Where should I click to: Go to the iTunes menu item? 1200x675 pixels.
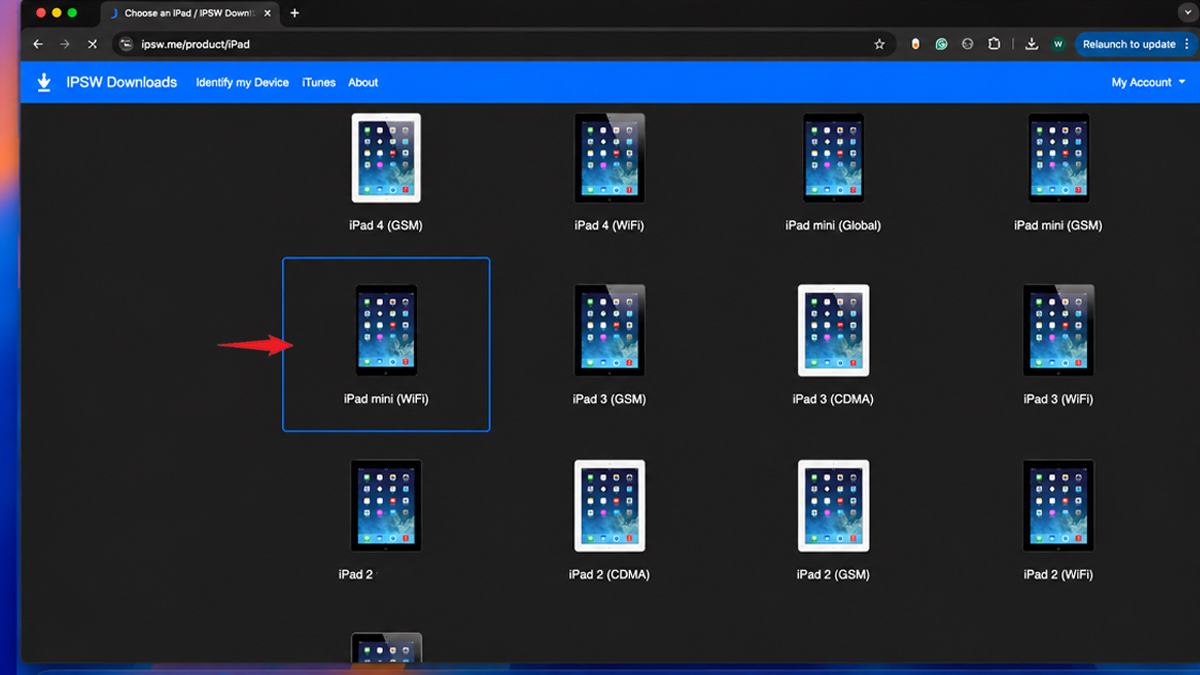point(319,82)
